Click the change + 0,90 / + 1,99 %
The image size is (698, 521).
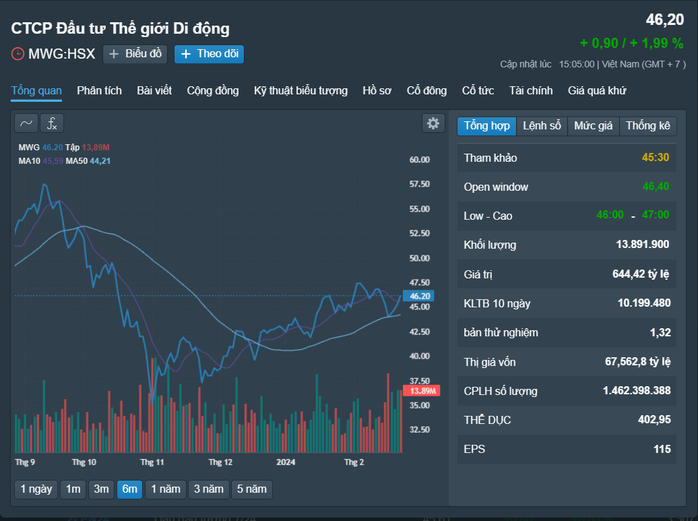point(632,43)
